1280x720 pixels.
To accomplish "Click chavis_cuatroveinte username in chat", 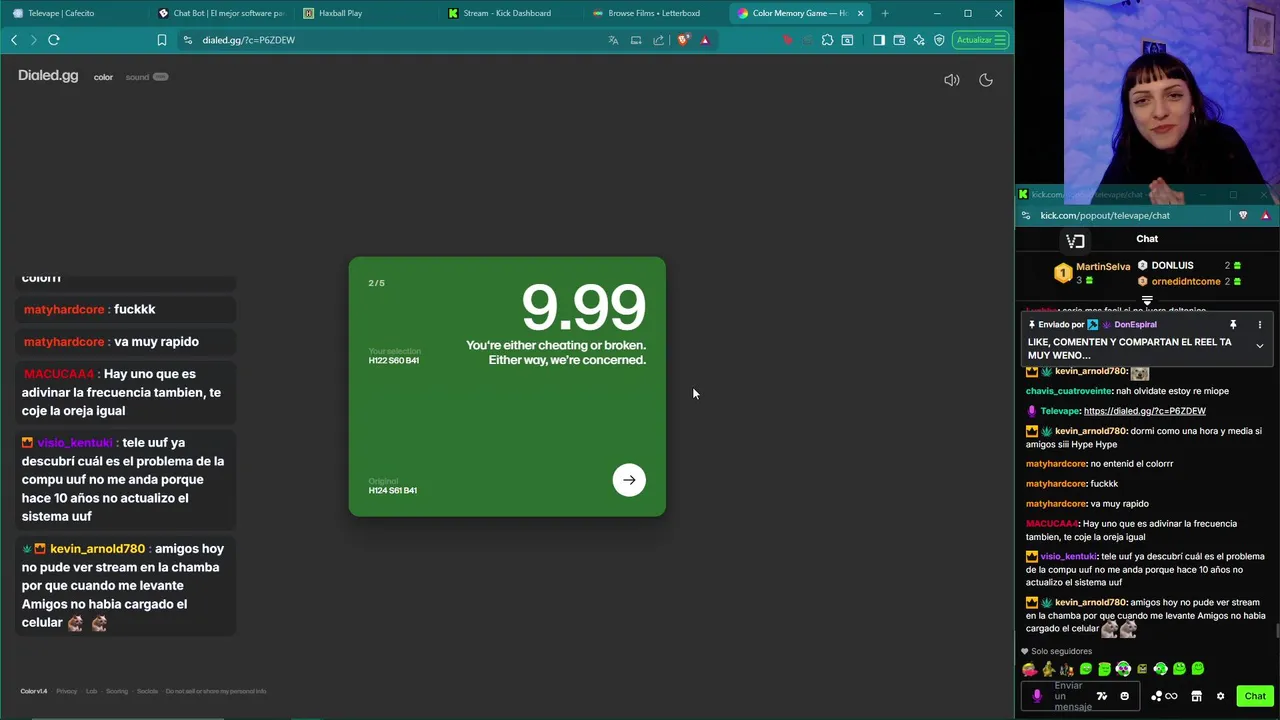I will coord(1069,391).
